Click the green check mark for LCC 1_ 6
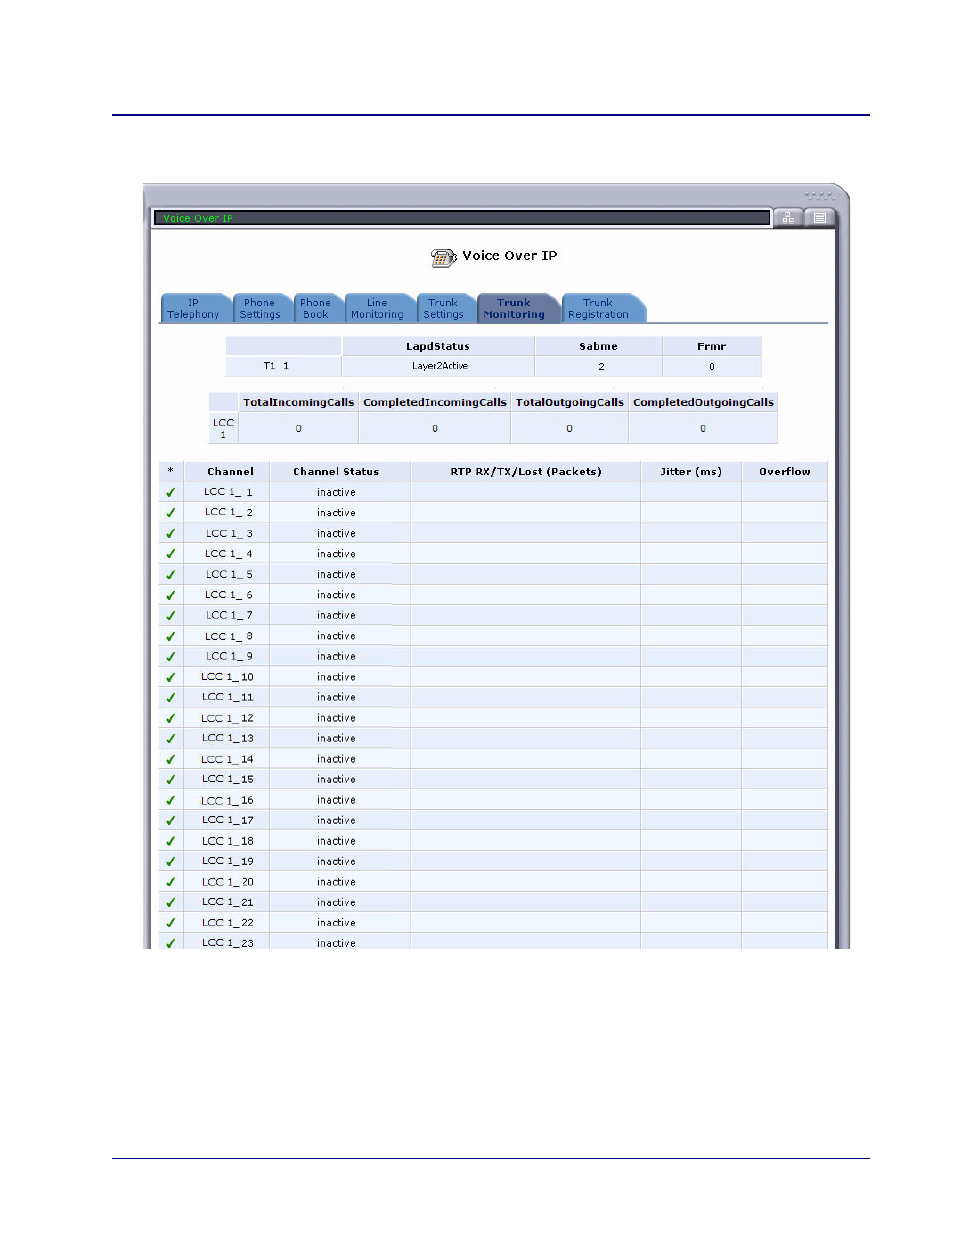The image size is (954, 1235). (170, 595)
